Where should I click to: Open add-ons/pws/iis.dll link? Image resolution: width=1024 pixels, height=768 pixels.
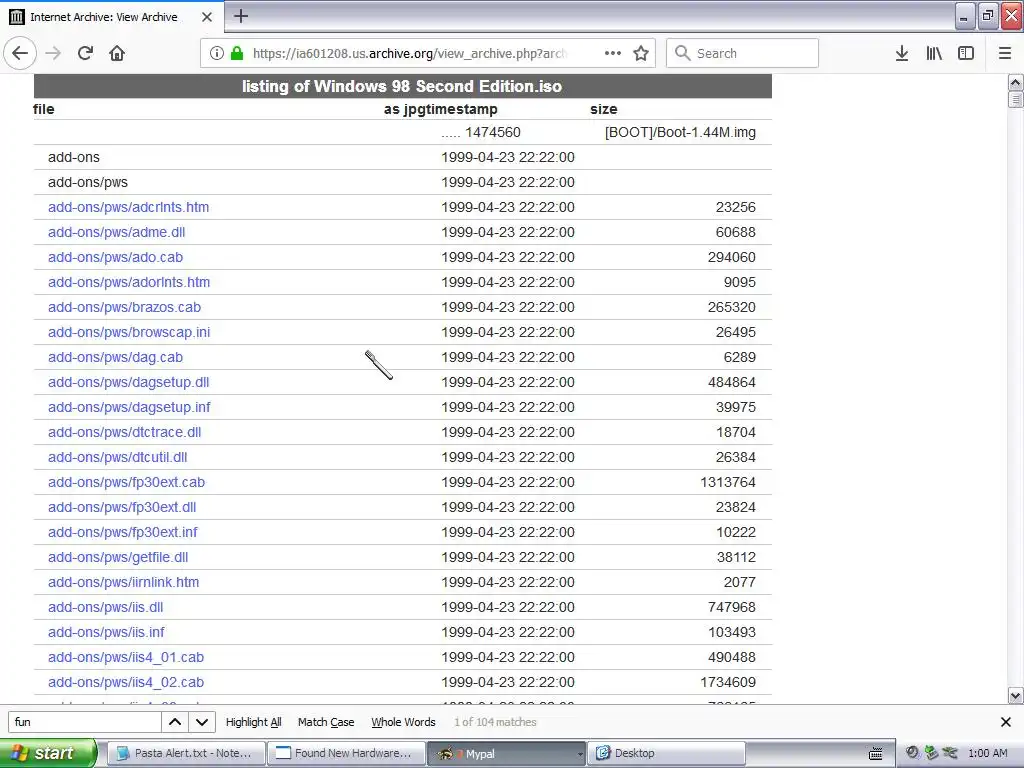(105, 607)
